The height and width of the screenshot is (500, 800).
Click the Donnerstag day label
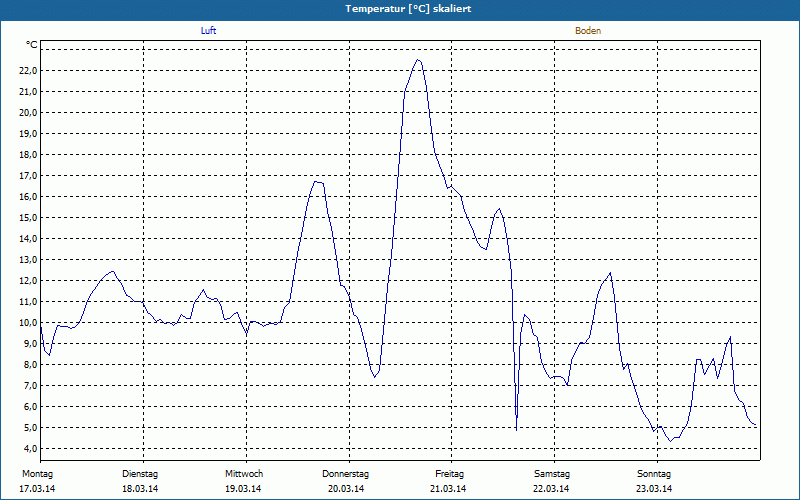pyautogui.click(x=345, y=474)
